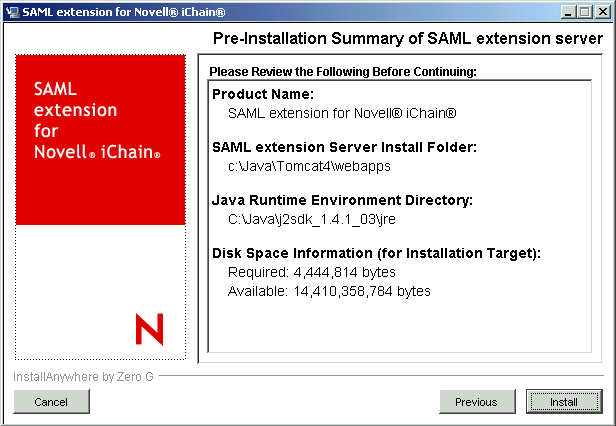616x426 pixels.
Task: Click the Install button
Action: [x=564, y=402]
